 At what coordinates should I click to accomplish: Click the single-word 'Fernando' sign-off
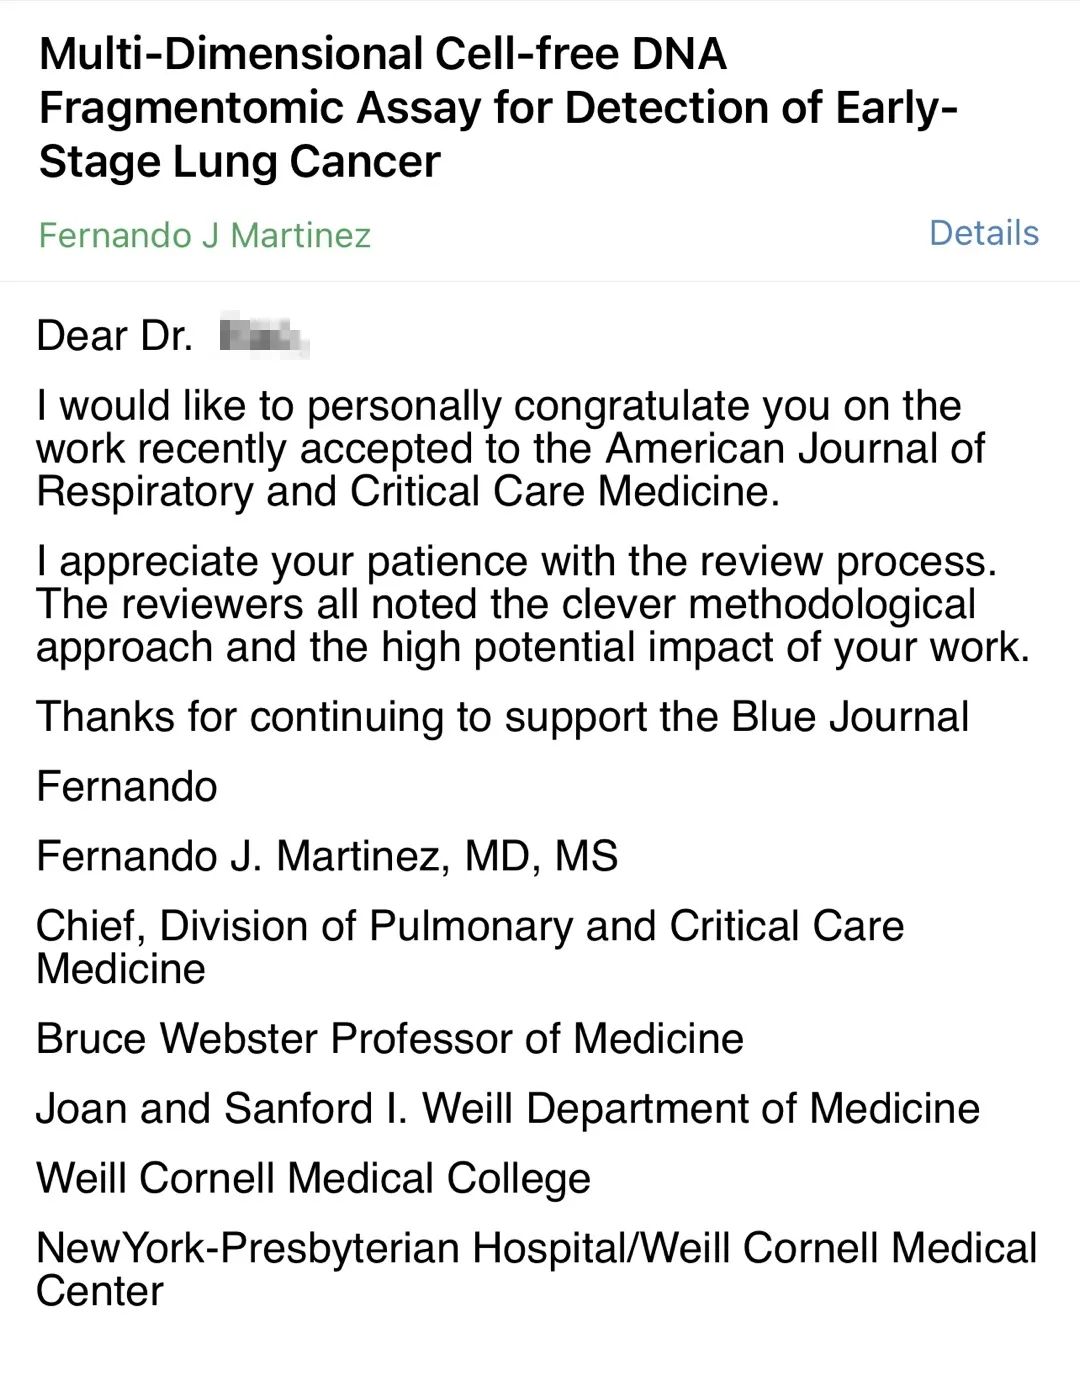coord(127,787)
